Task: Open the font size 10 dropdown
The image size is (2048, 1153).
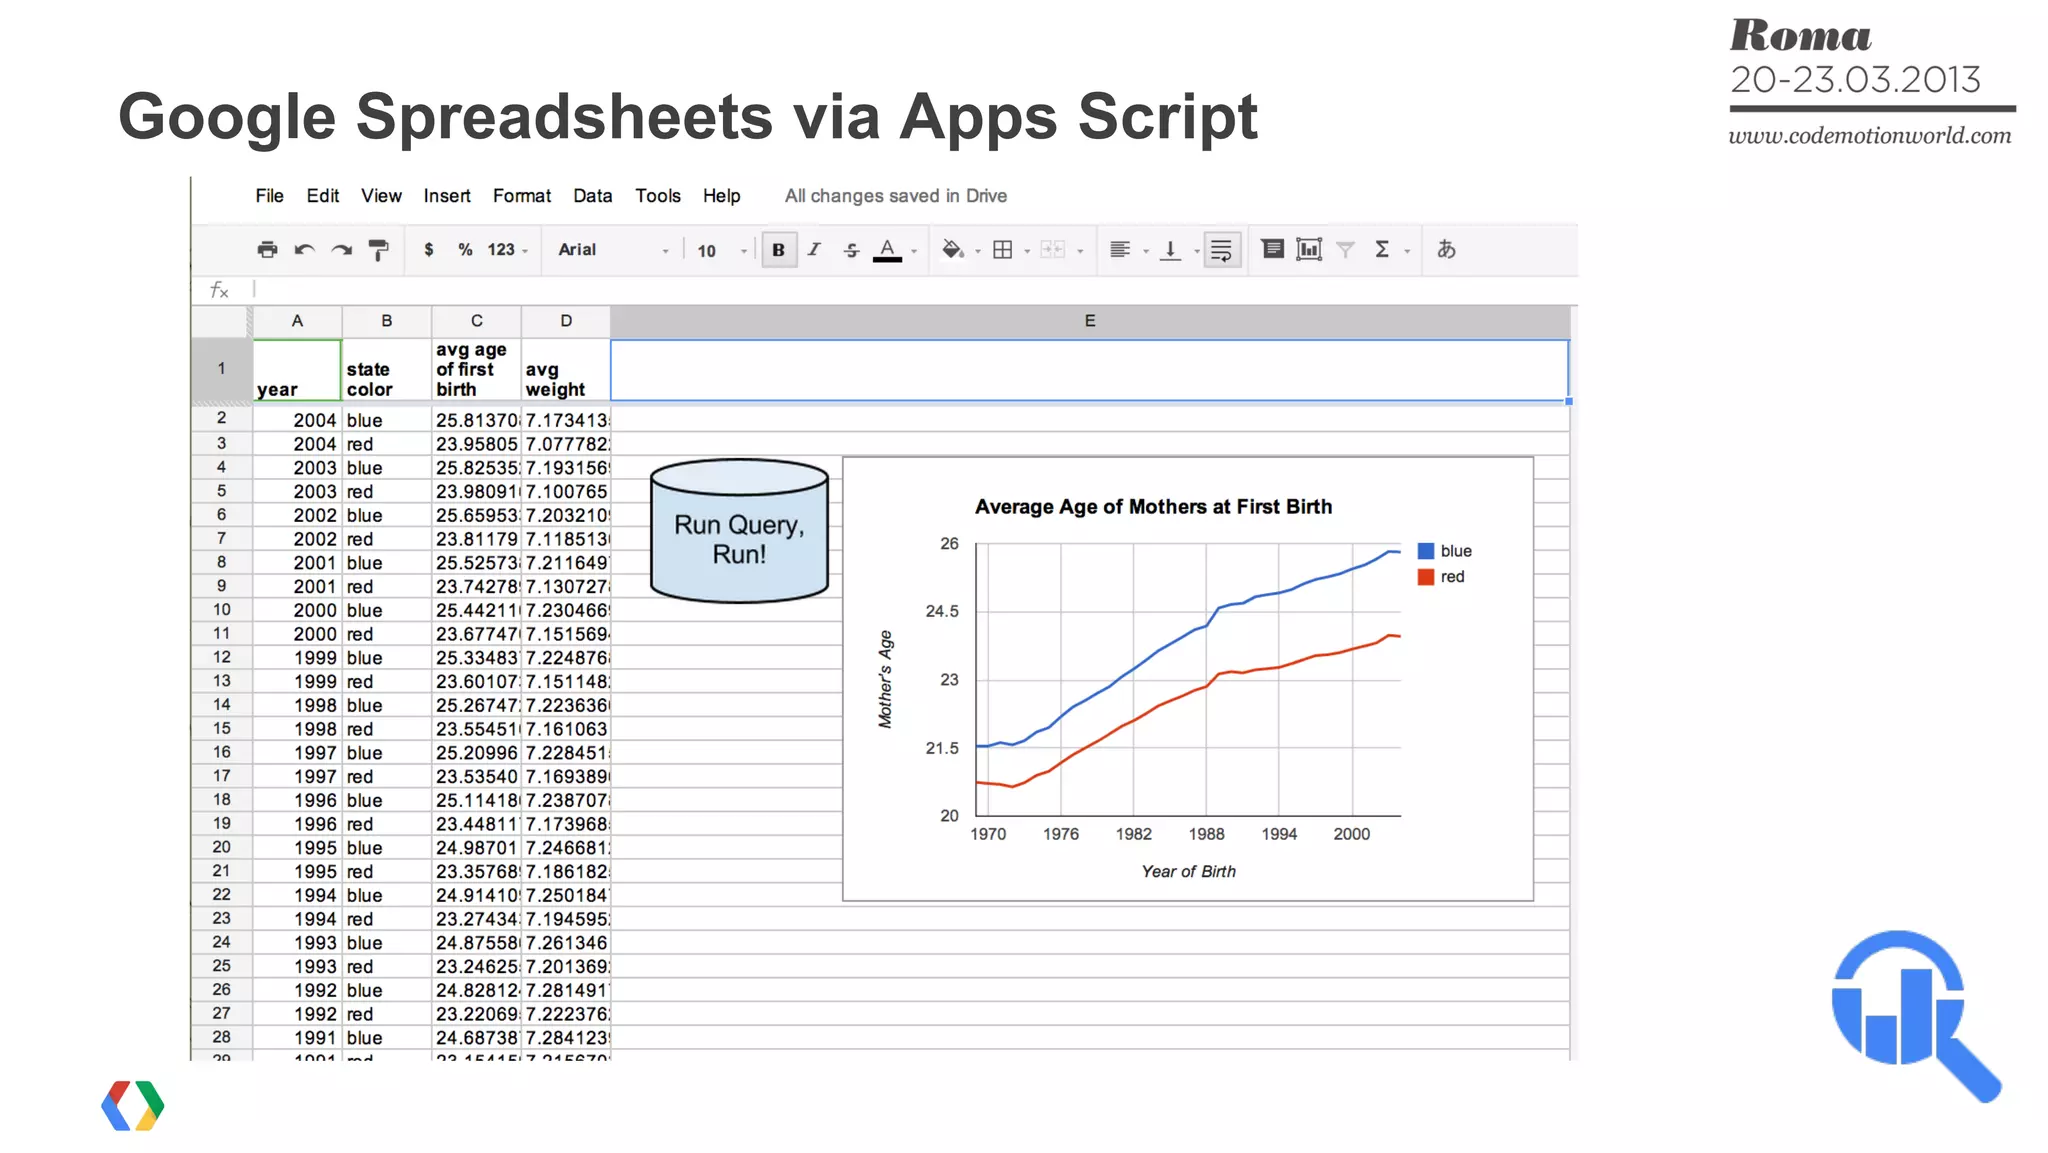Action: point(722,251)
